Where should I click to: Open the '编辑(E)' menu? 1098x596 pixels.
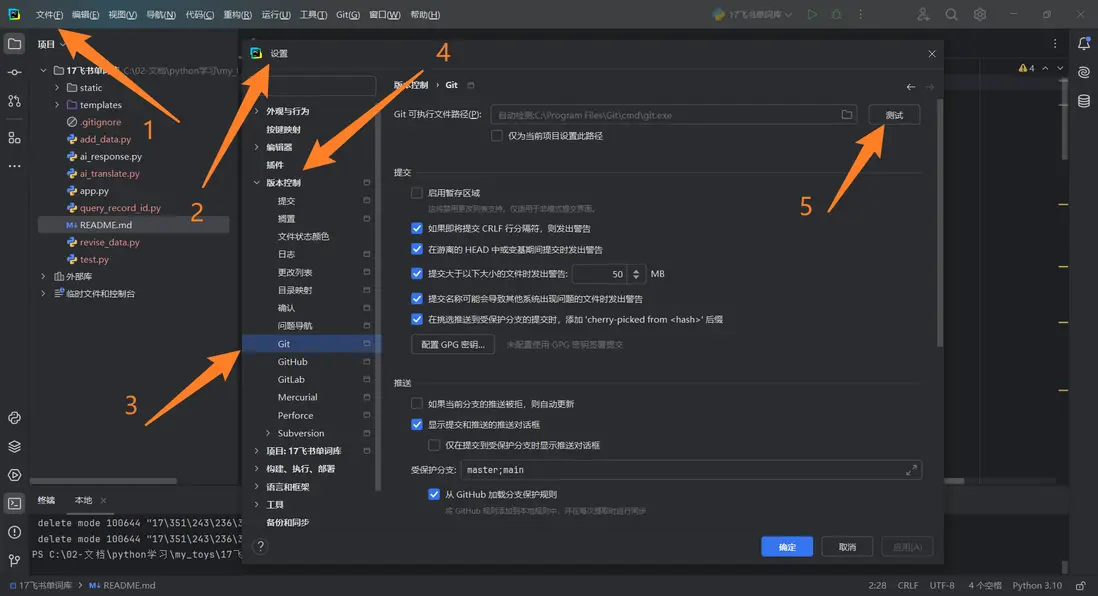[x=85, y=15]
